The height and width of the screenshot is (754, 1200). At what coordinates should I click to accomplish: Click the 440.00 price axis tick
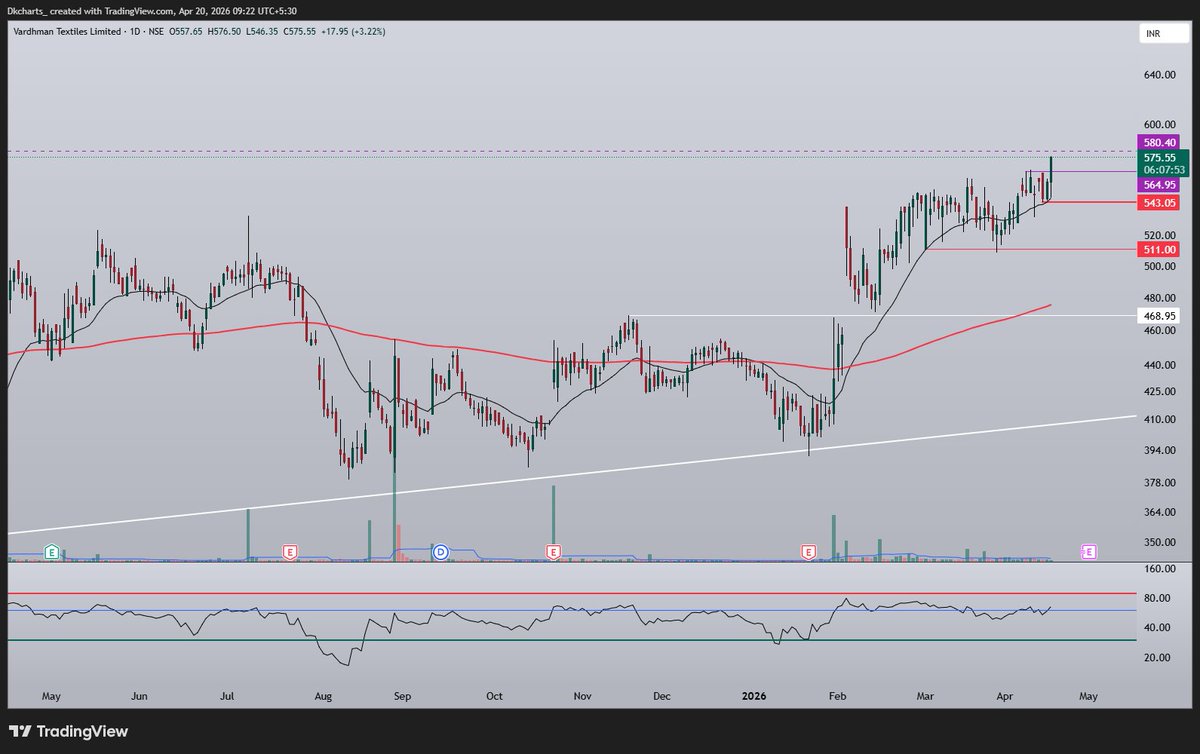1158,364
